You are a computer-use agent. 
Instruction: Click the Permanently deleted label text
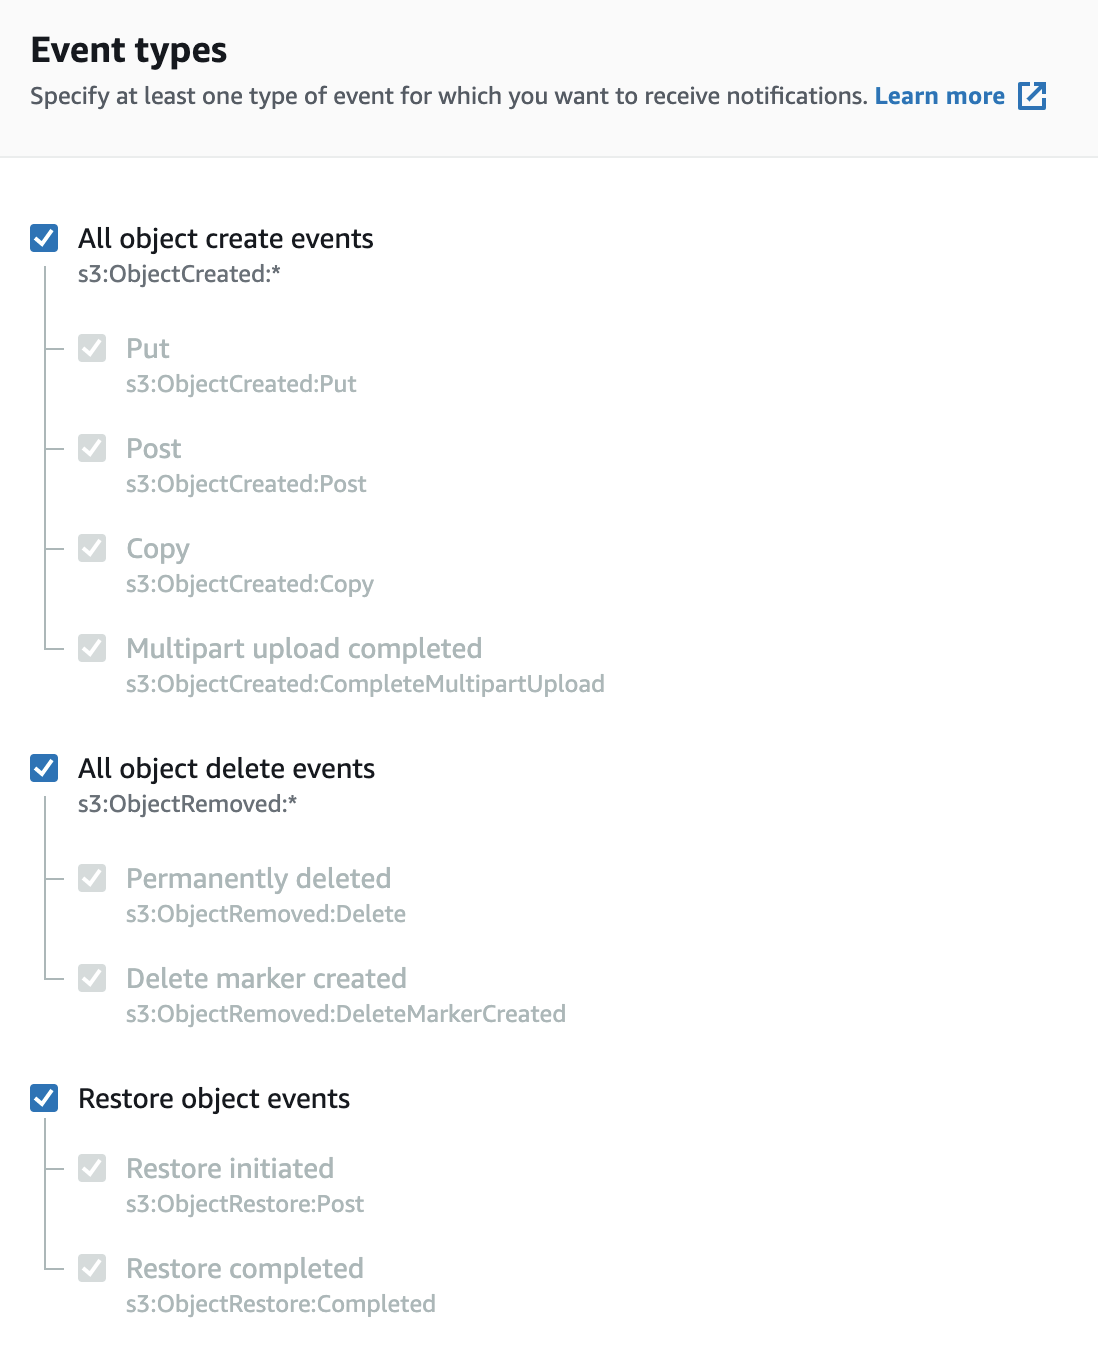258,878
